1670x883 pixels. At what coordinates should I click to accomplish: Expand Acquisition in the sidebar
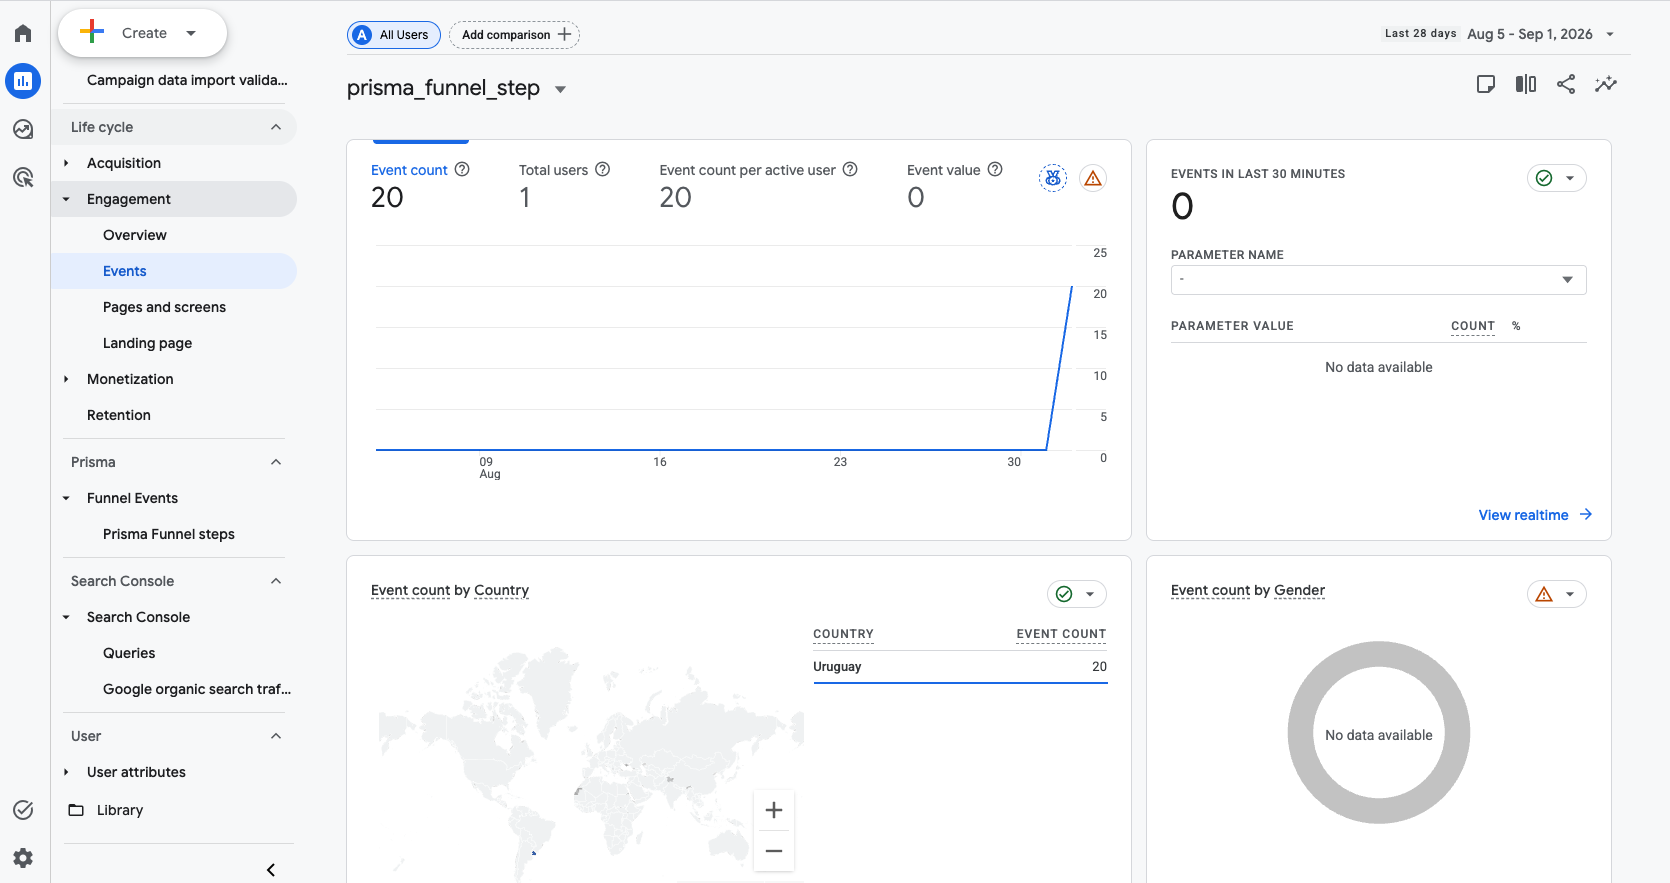(x=66, y=163)
